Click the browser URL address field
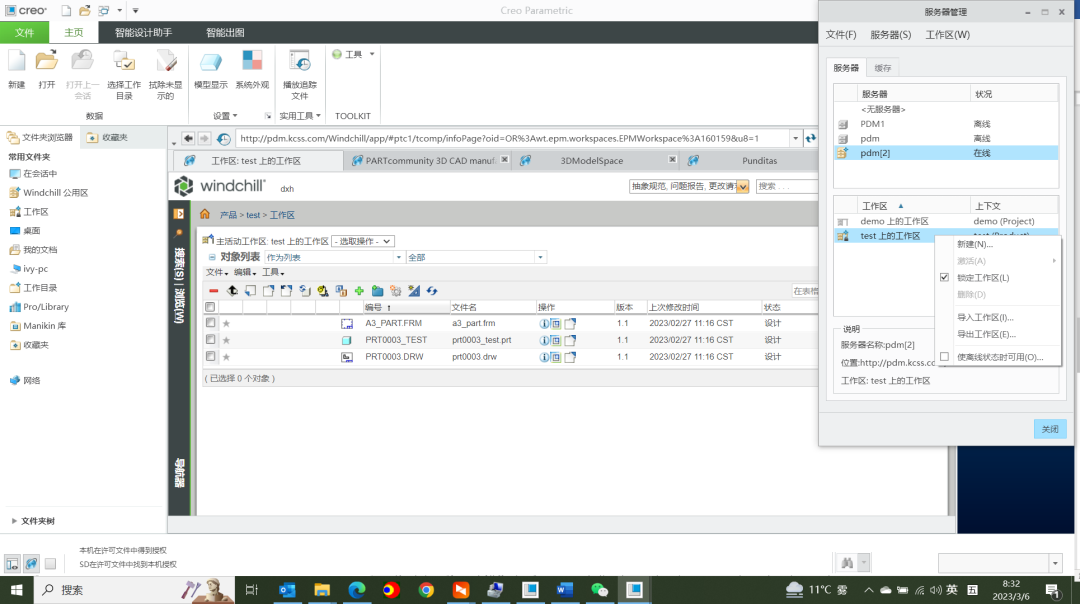The image size is (1080, 604). tap(512, 138)
